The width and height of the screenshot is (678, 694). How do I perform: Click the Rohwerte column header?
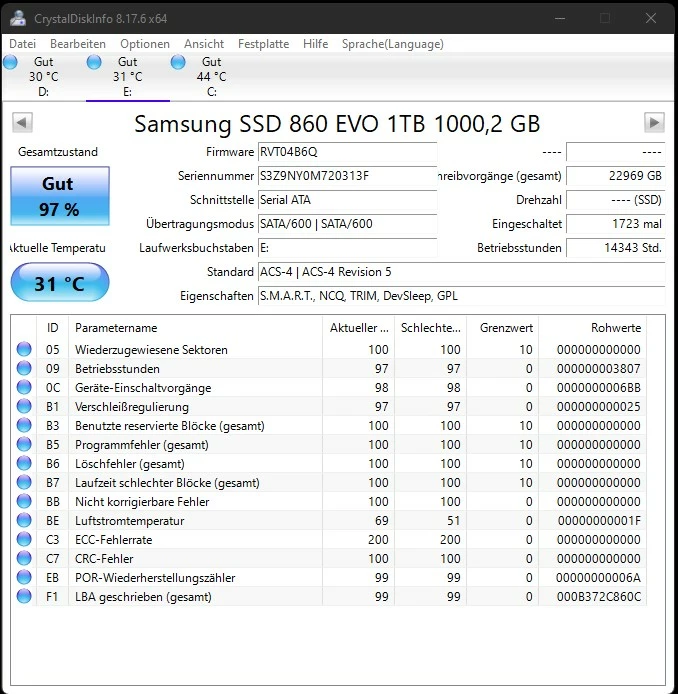coord(593,328)
